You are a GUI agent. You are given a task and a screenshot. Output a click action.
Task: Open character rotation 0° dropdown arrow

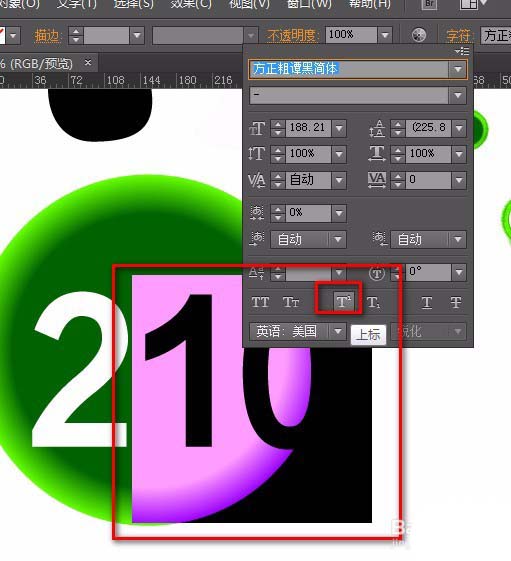pyautogui.click(x=459, y=273)
